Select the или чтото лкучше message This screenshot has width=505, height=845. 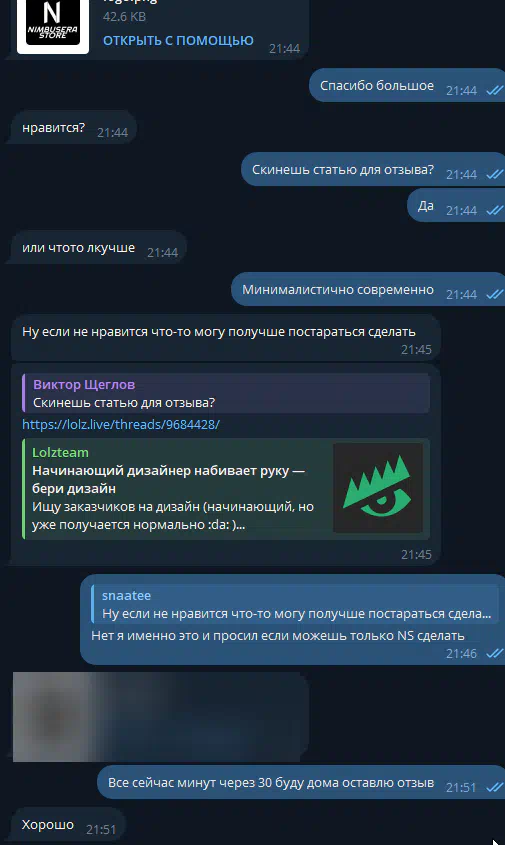click(99, 248)
